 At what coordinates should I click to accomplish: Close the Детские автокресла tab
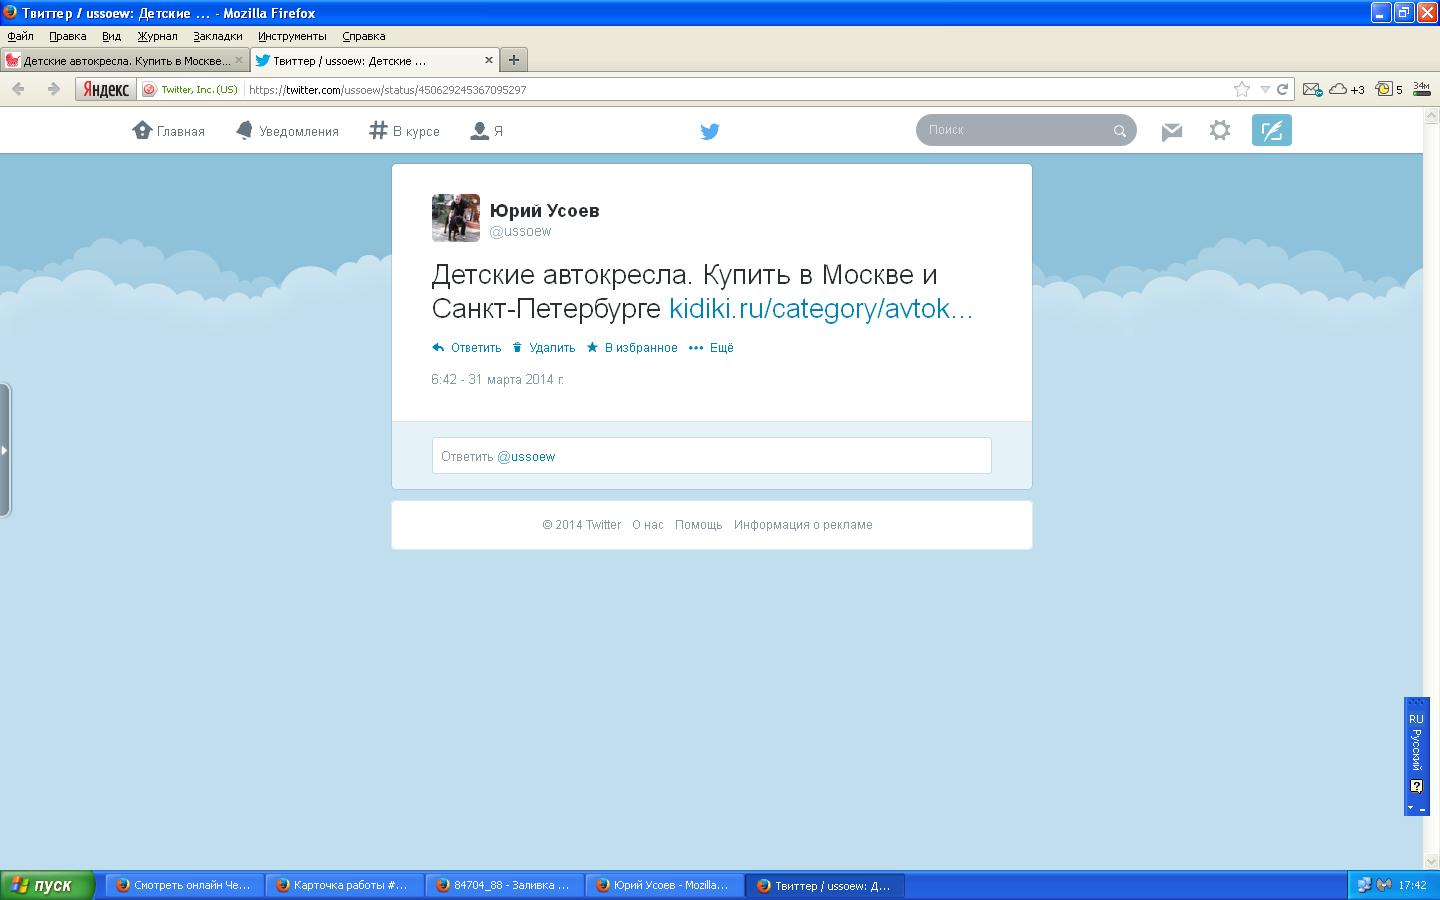(239, 60)
